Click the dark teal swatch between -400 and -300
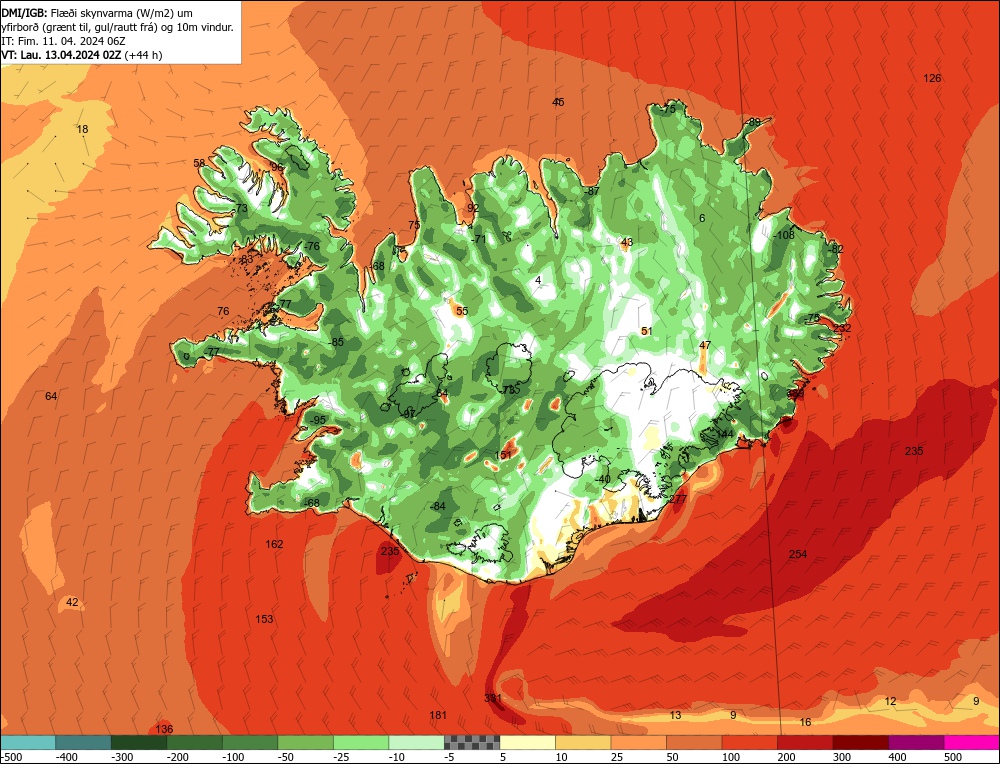The image size is (1000, 764). (x=83, y=742)
